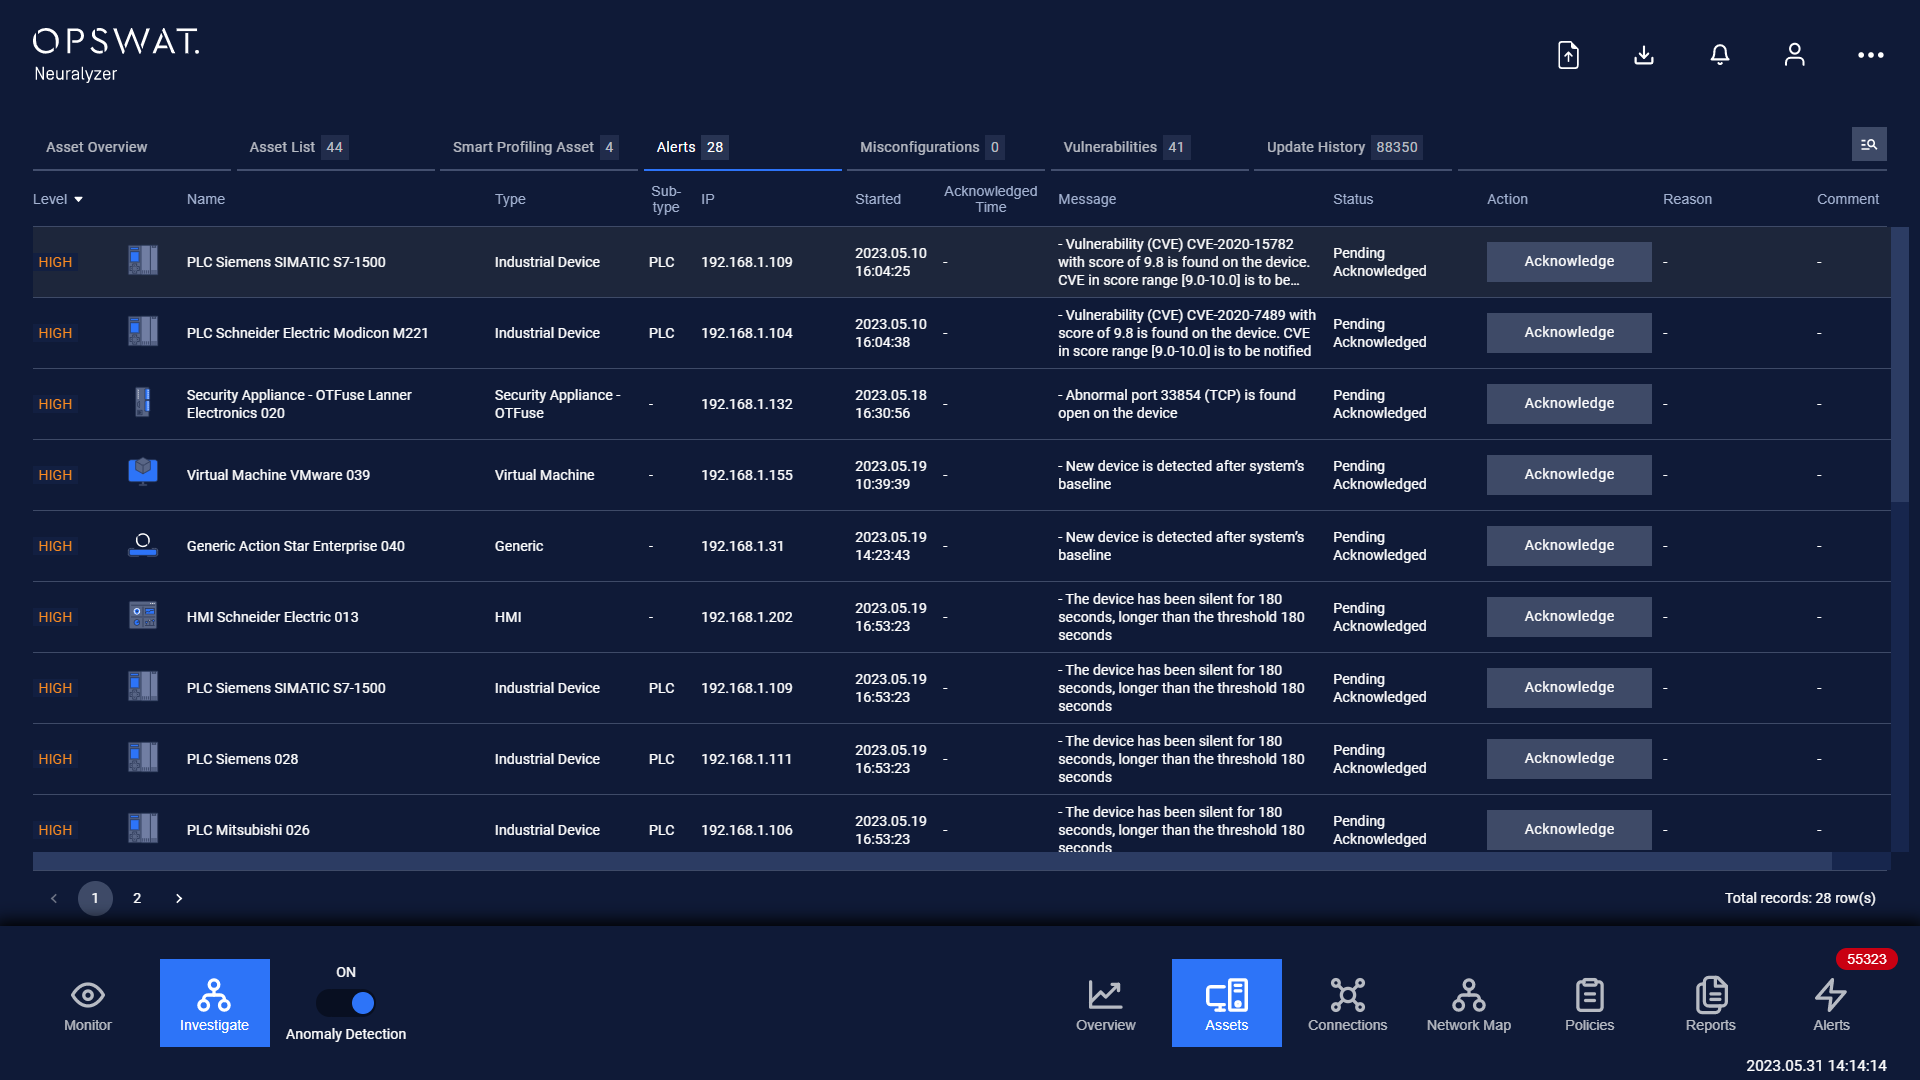Click the PLC Siemens 028 device icon
This screenshot has width=1920, height=1080.
(x=143, y=758)
